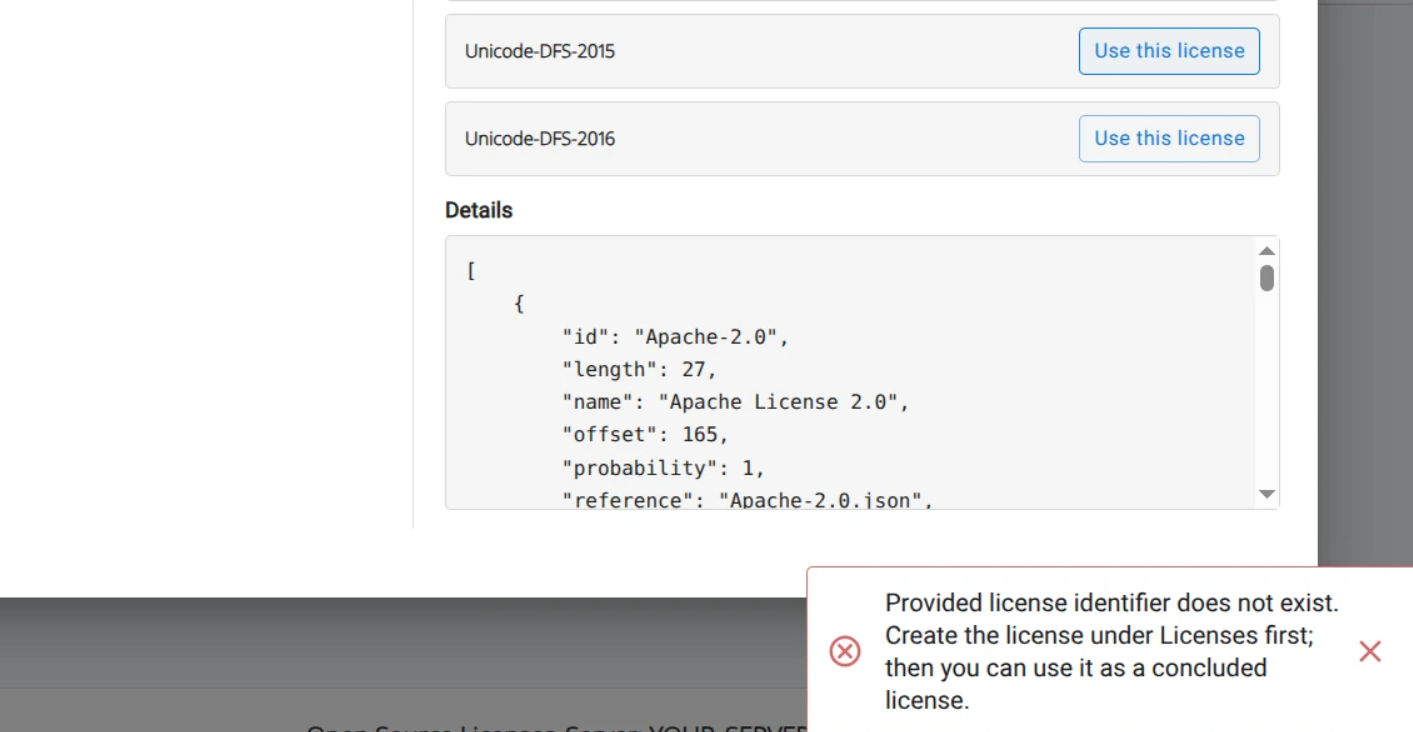The width and height of the screenshot is (1413, 732).
Task: Use the Unicode-DFS-2015 license
Action: 1169,51
